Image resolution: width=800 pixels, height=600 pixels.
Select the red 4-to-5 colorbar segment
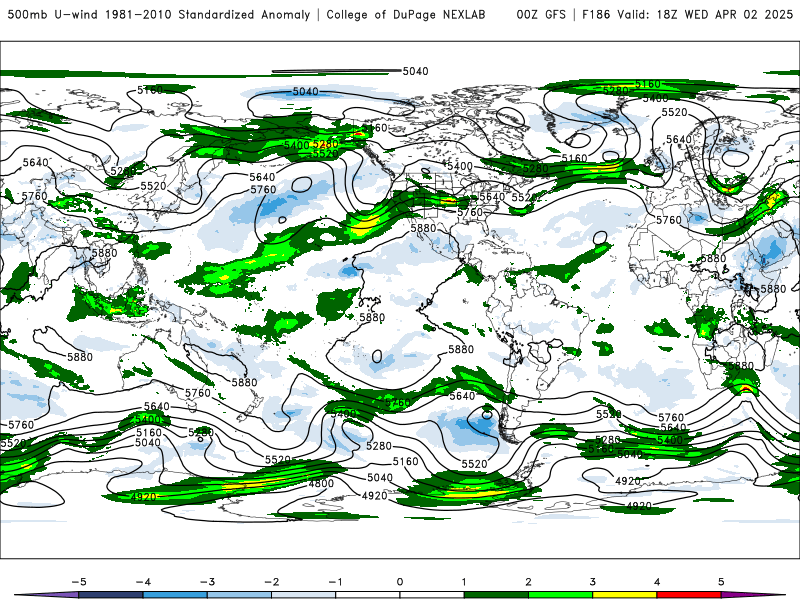(689, 595)
